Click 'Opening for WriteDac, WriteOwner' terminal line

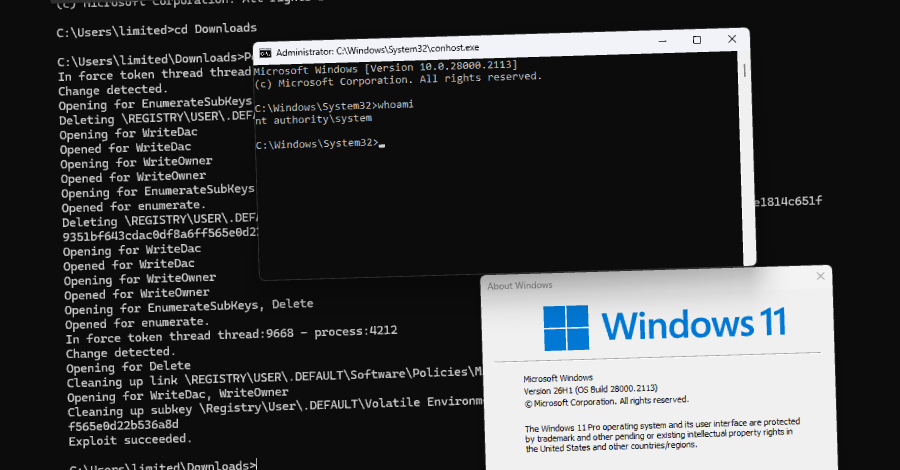point(177,395)
